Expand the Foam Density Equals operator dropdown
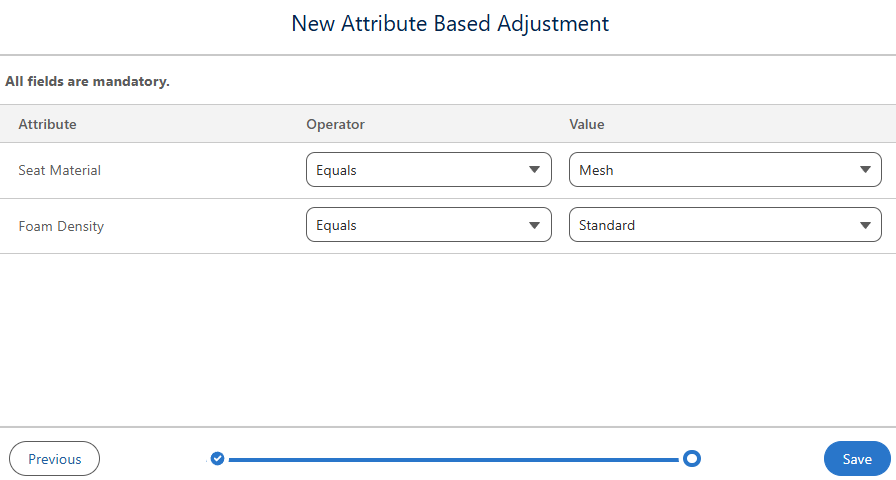The width and height of the screenshot is (896, 480). (429, 225)
